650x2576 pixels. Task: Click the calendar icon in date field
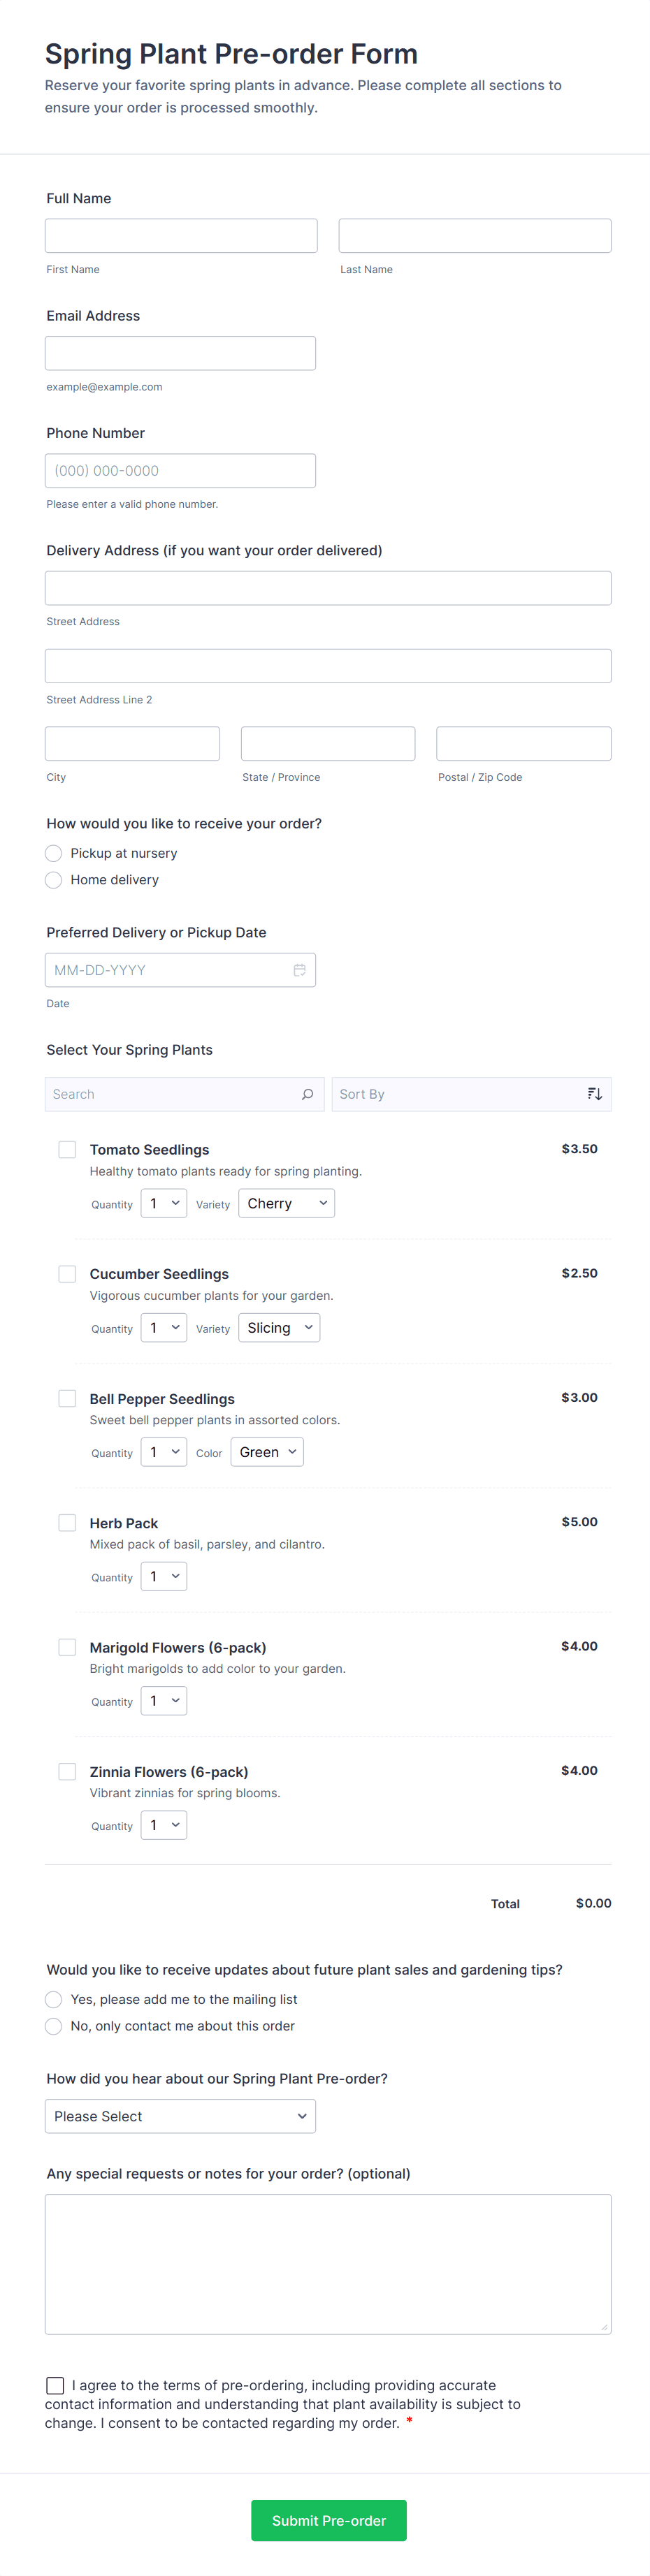(x=299, y=970)
